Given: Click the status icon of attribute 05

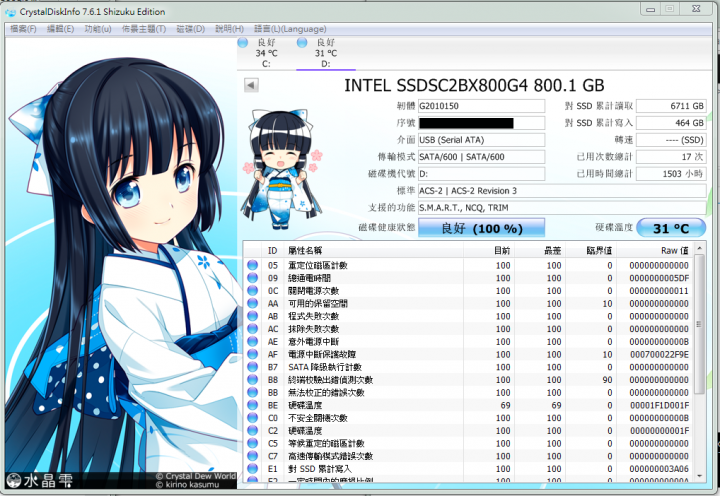Looking at the screenshot, I should 253,265.
